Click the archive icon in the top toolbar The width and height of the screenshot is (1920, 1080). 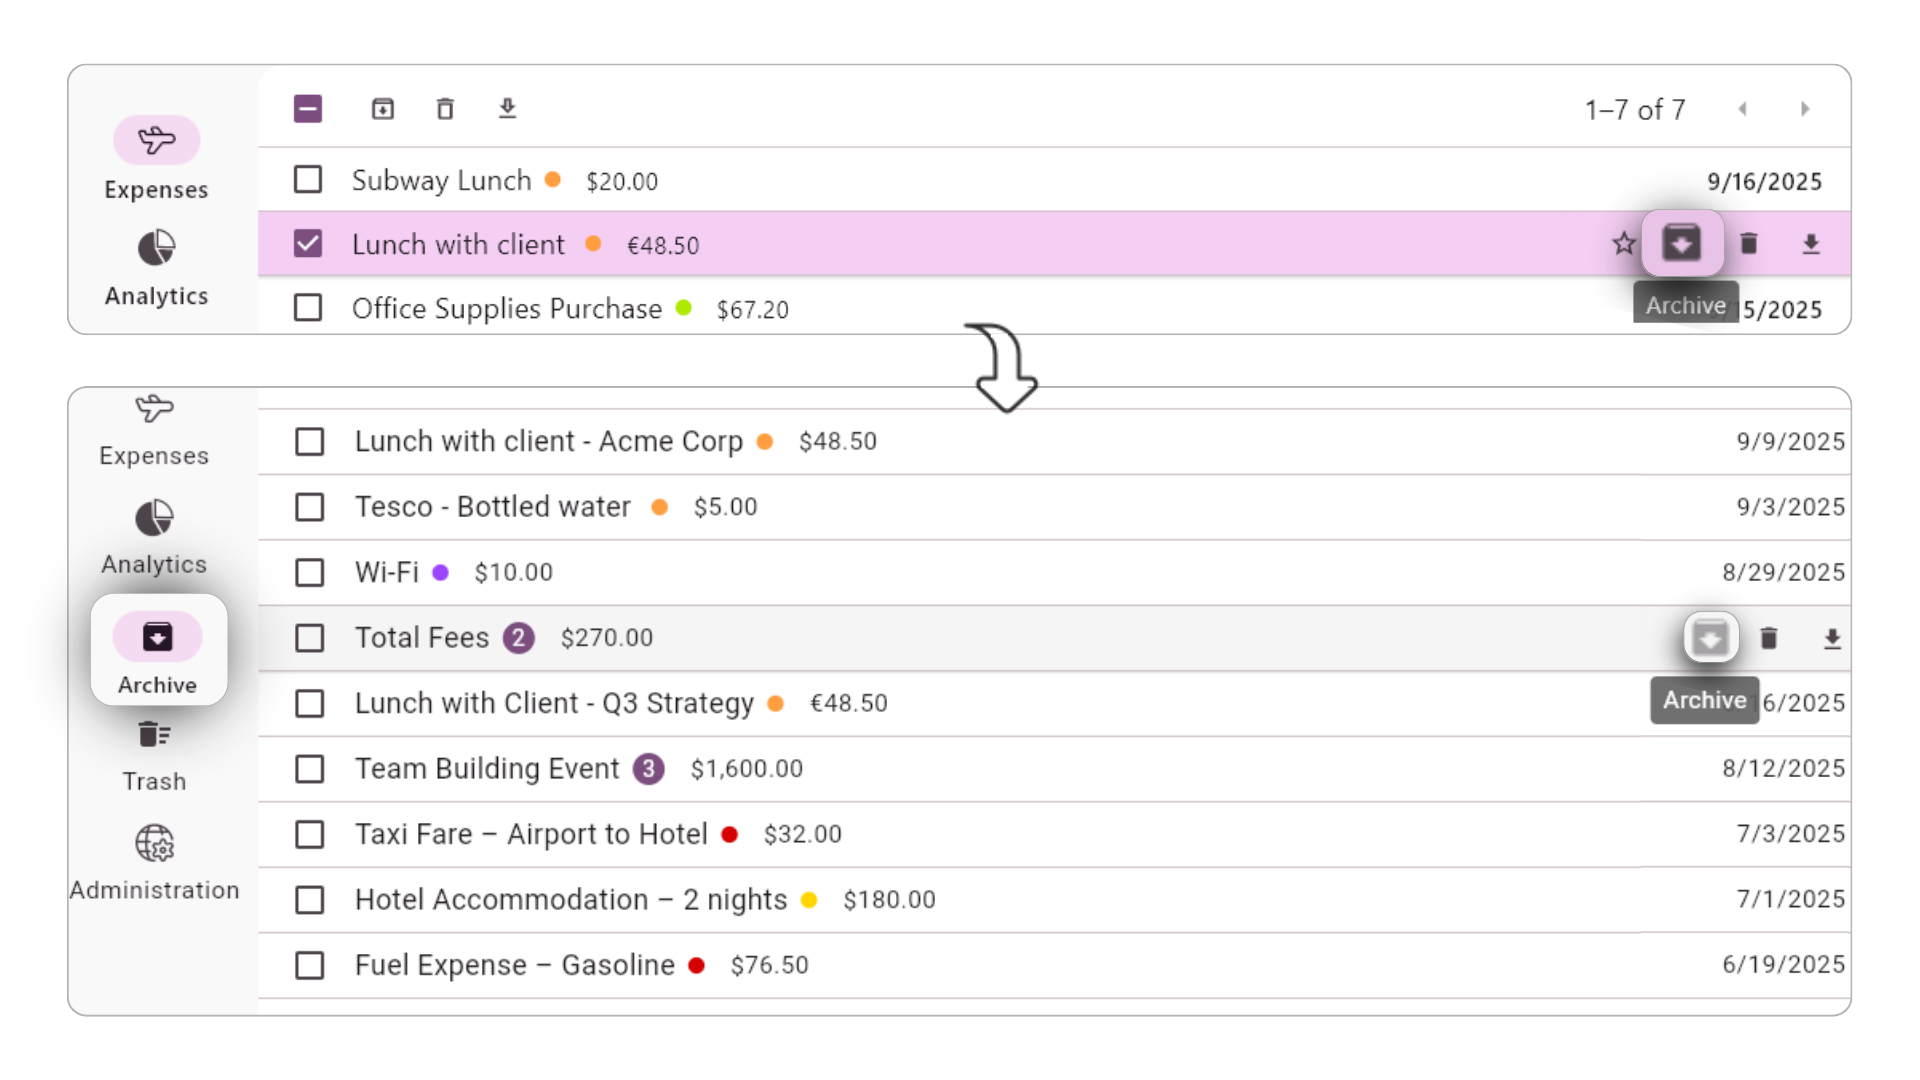(382, 109)
